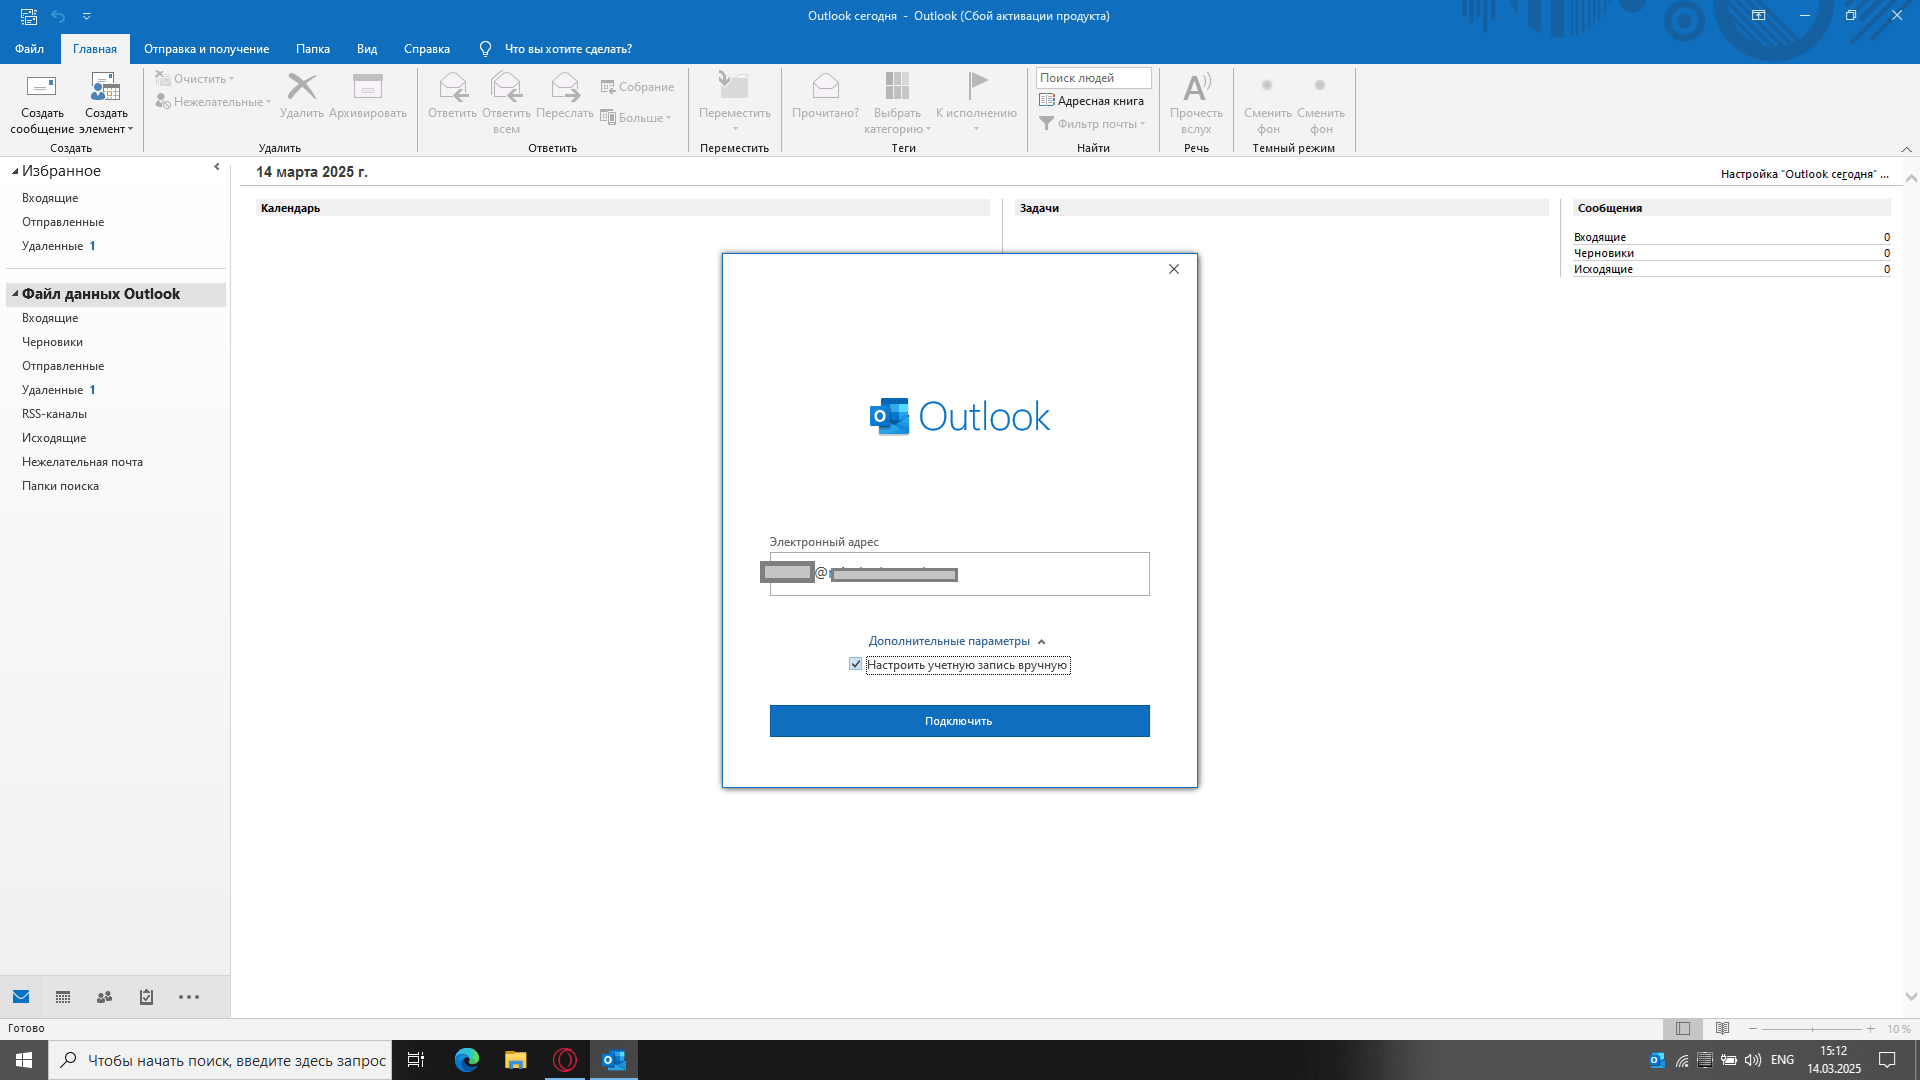Switch to Mail view in navigation bar

pos(21,997)
